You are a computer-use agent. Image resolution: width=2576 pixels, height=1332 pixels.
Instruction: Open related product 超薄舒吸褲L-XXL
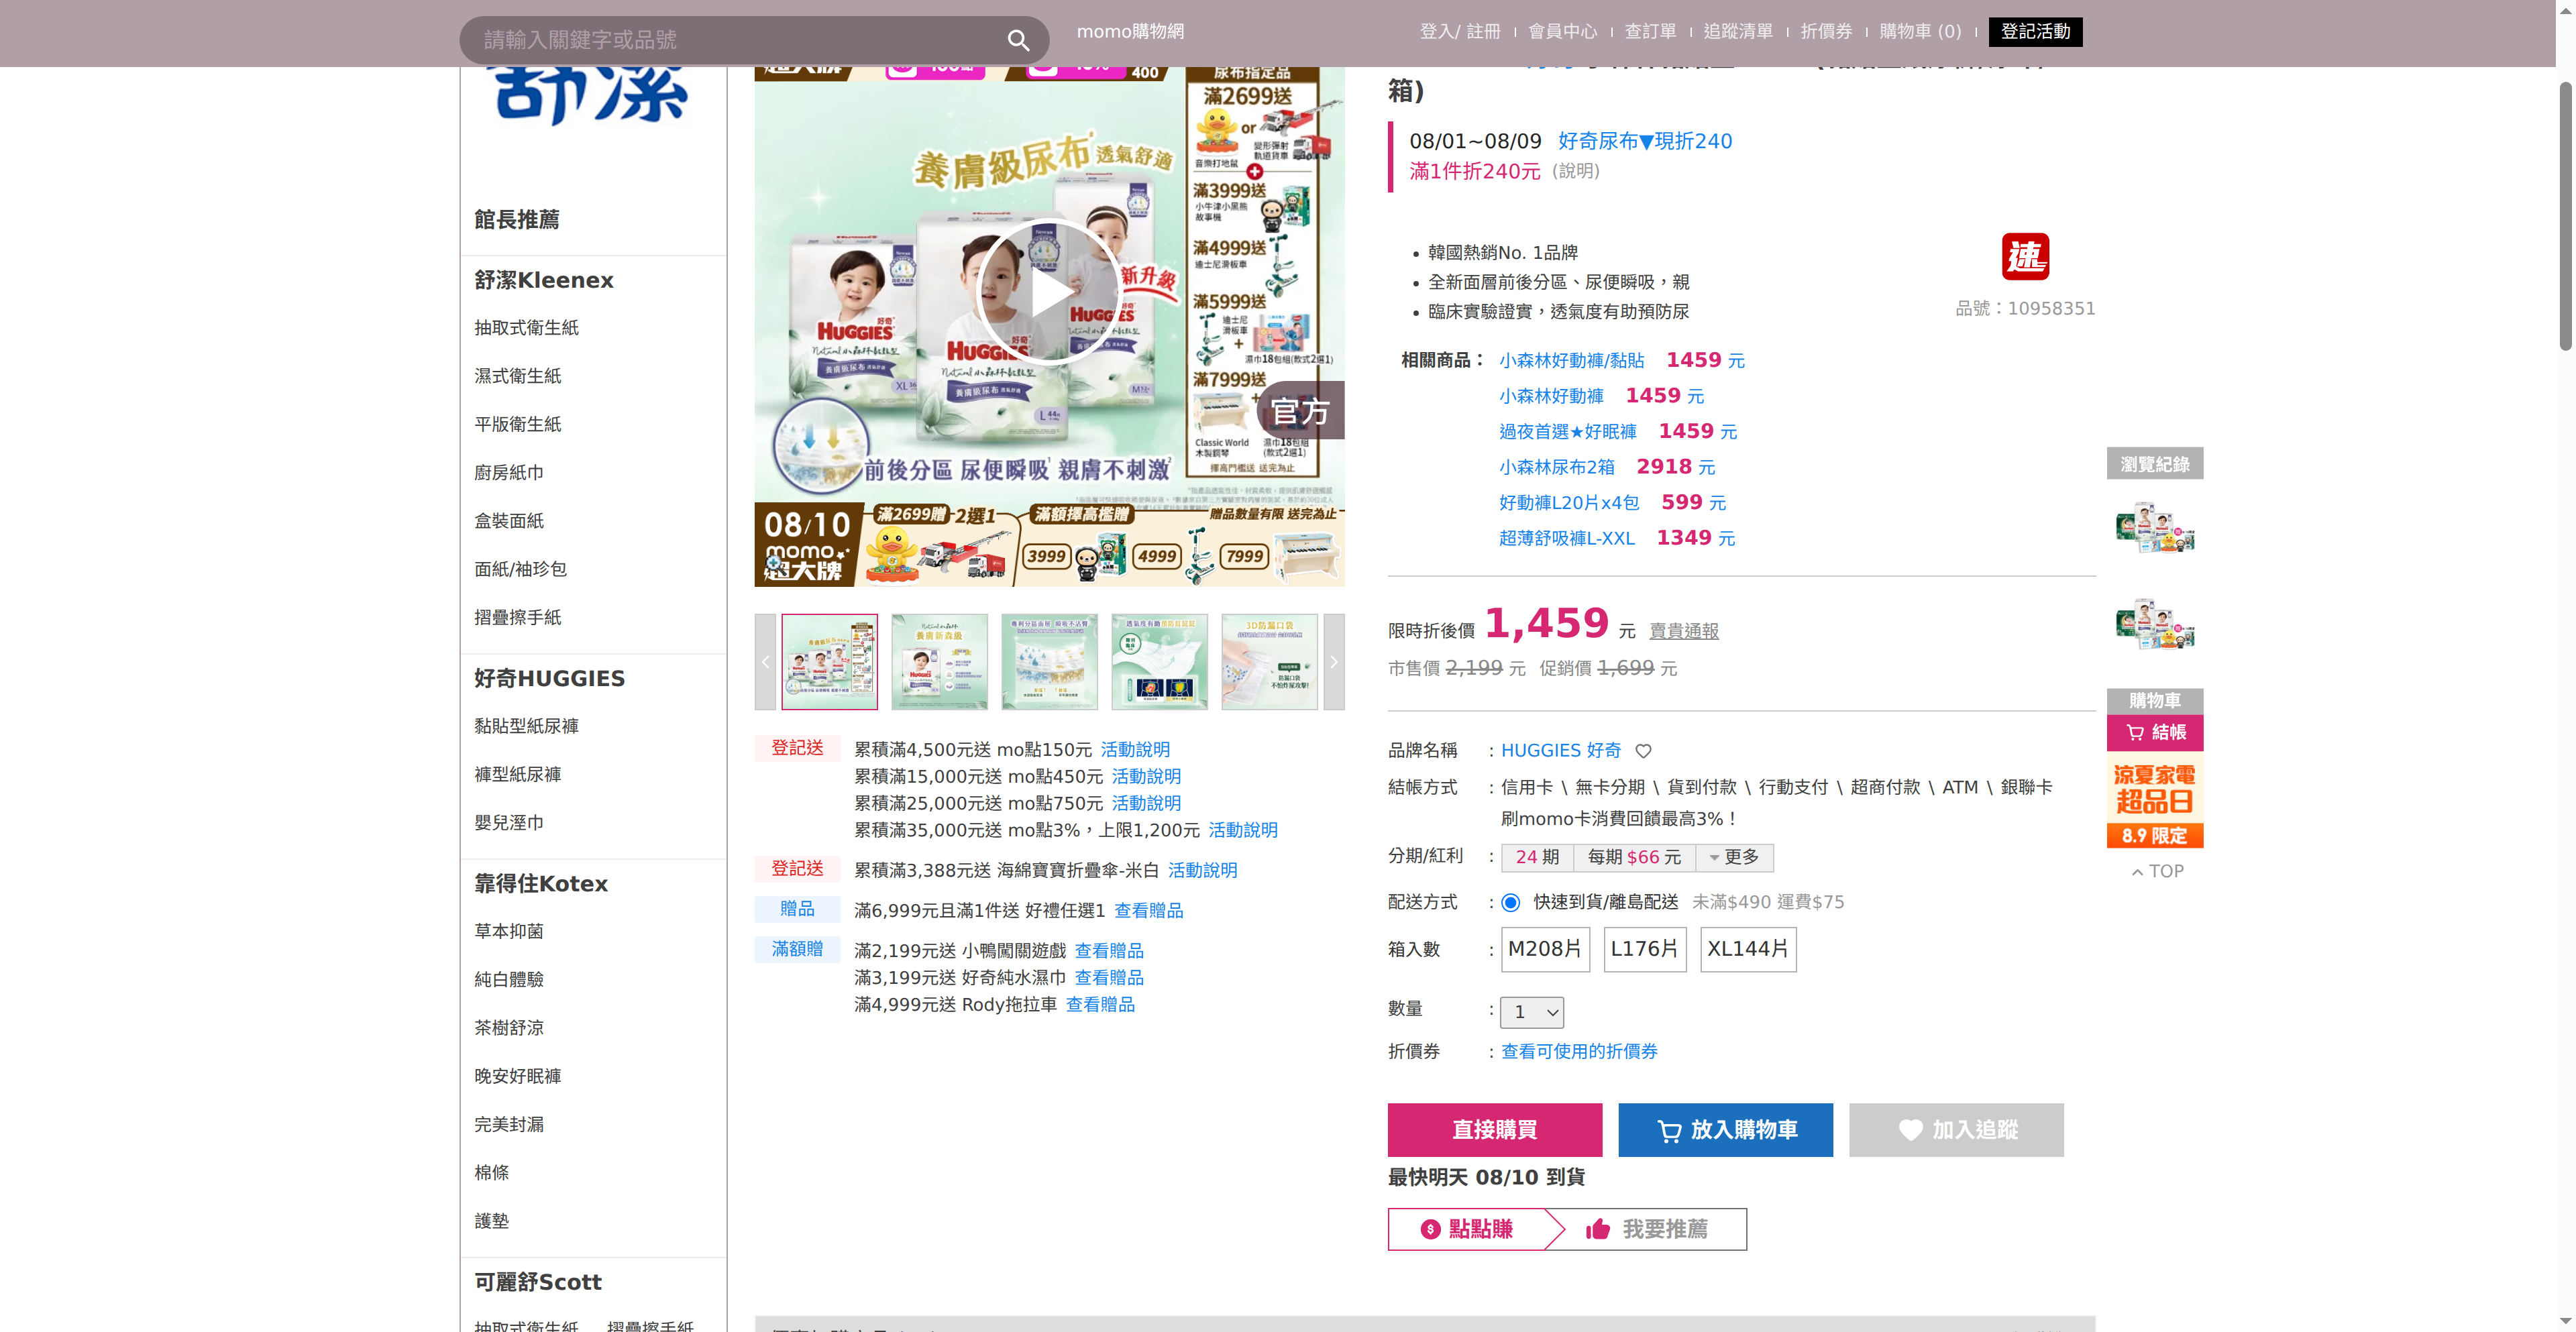click(1566, 538)
